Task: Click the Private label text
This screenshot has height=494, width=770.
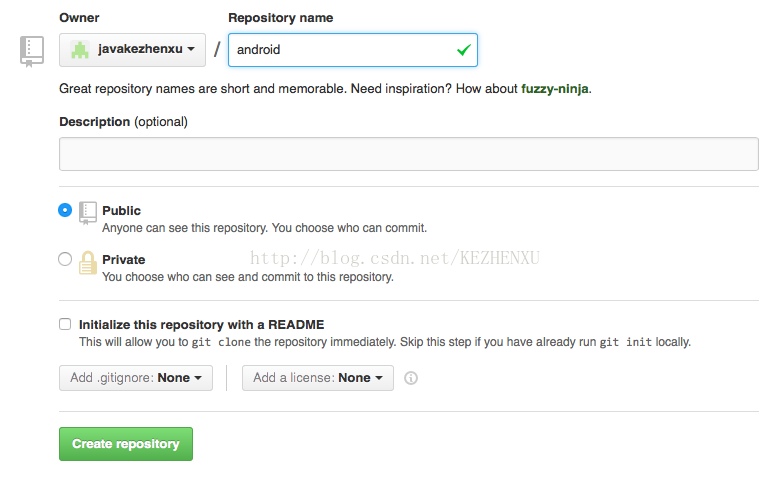Action: pyautogui.click(x=124, y=259)
